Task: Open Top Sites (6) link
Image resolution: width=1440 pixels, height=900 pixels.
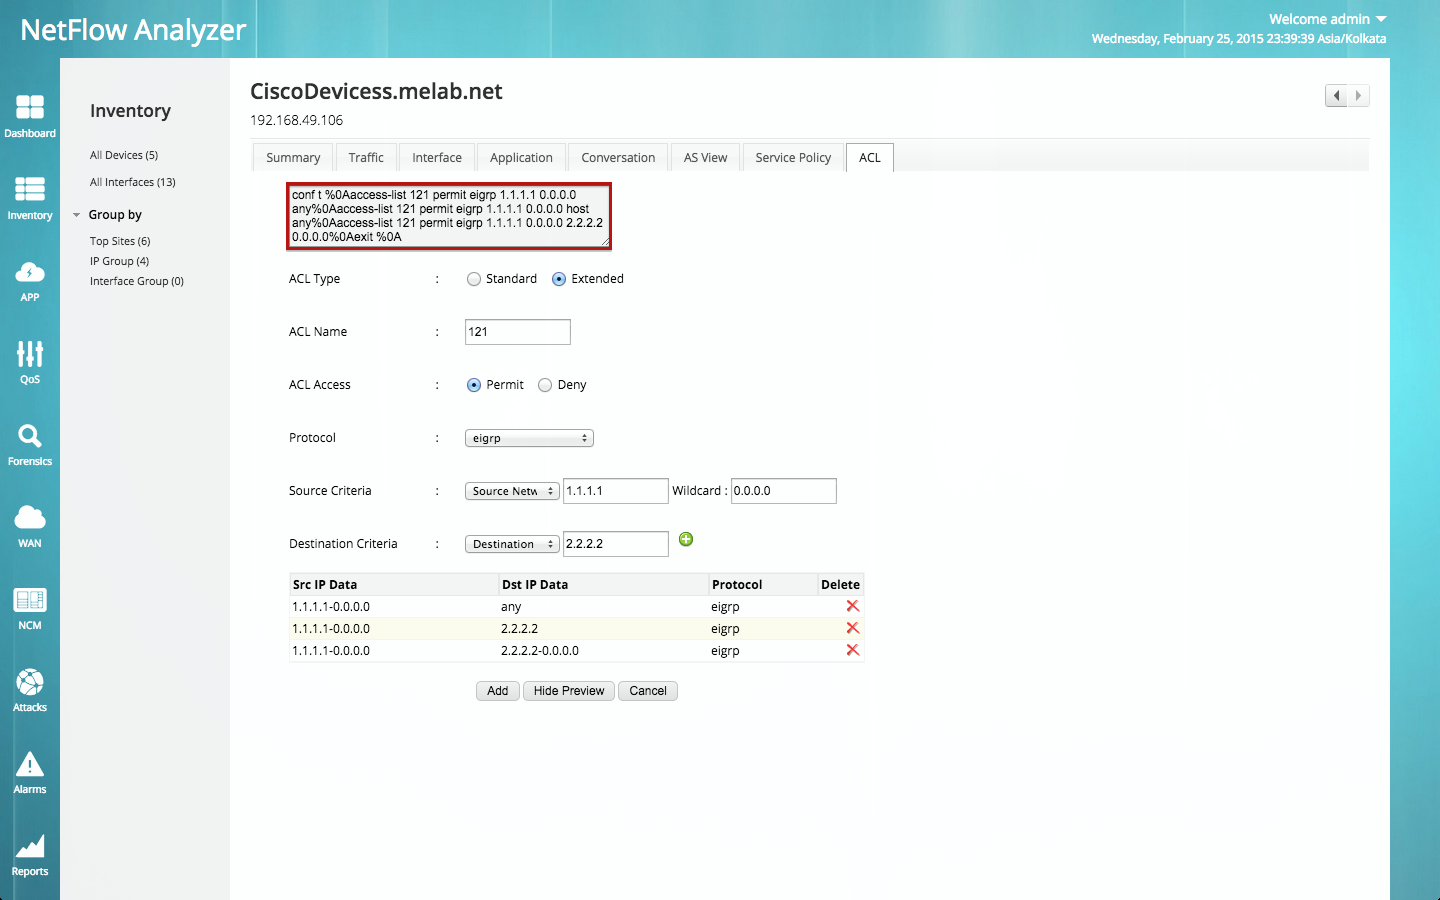Action: click(x=120, y=241)
